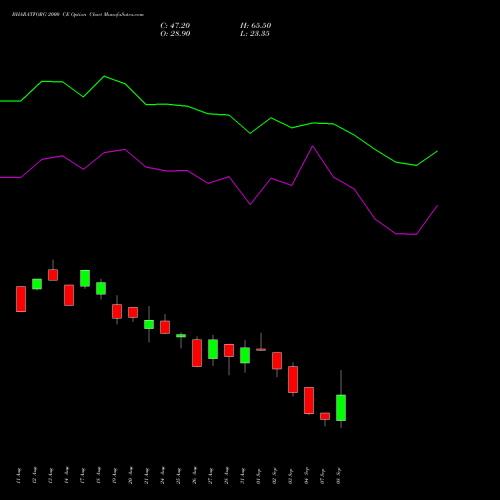Image resolution: width=500 pixels, height=500 pixels.
Task: Click the high value H: 65.50
Action: 255,26
